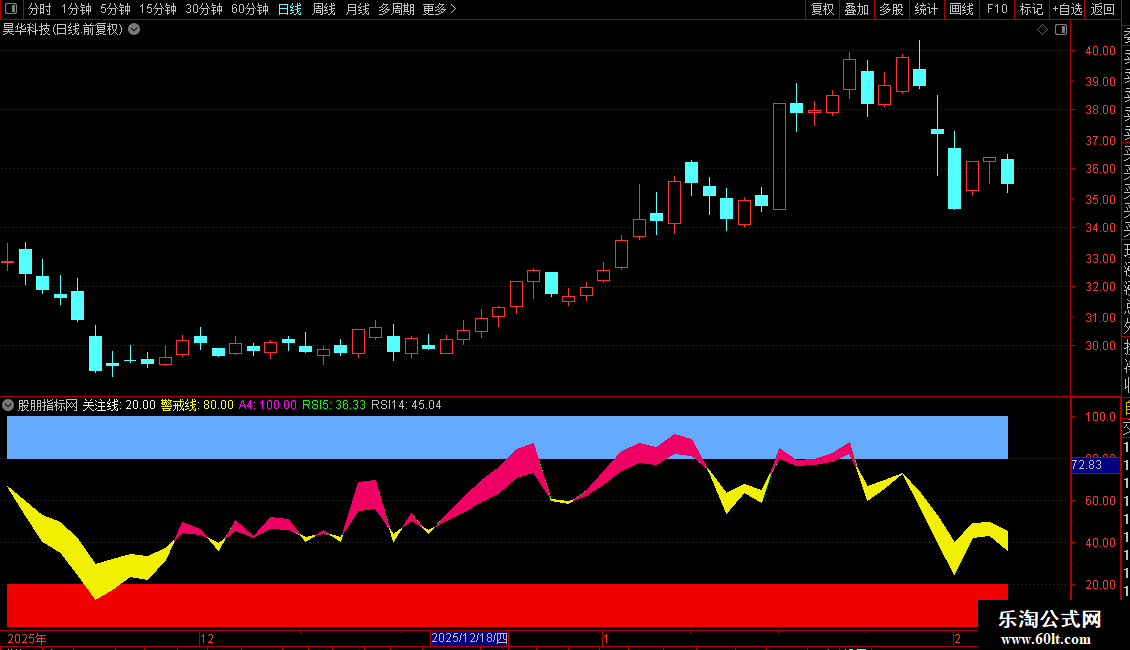
Task: Click the 多股 multi-stock button
Action: point(891,9)
